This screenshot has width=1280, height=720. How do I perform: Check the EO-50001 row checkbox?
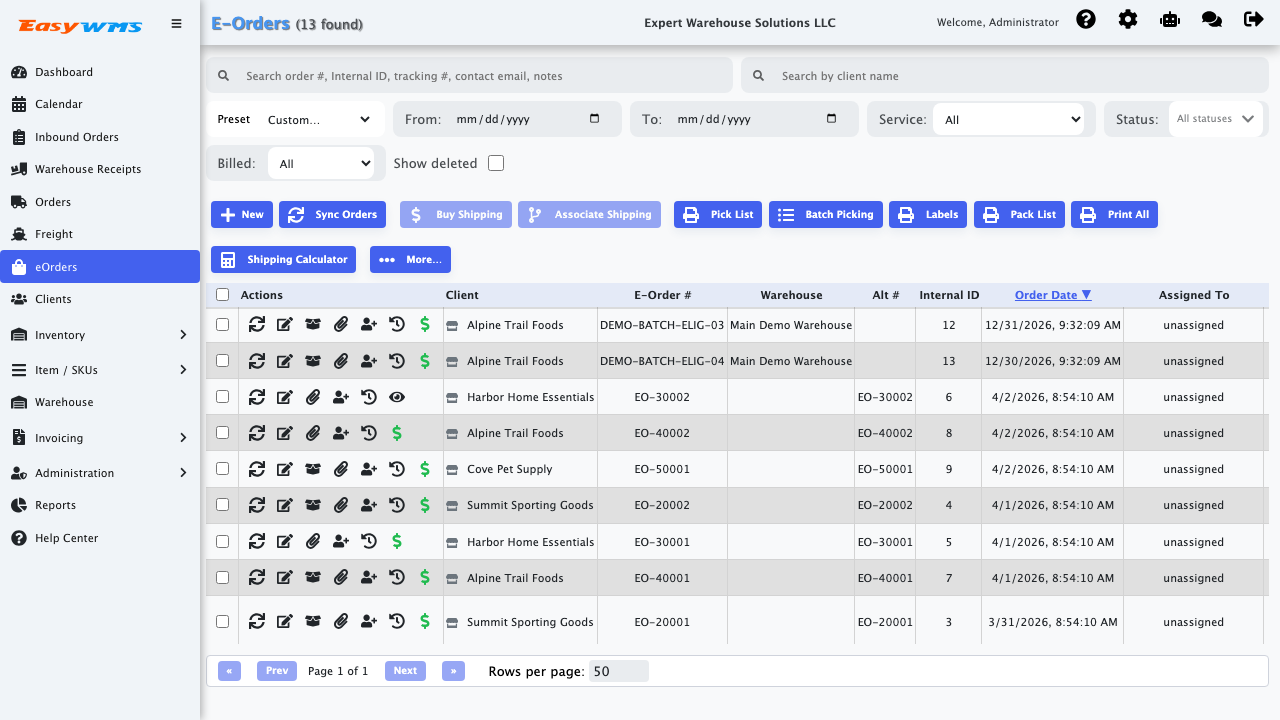222,468
